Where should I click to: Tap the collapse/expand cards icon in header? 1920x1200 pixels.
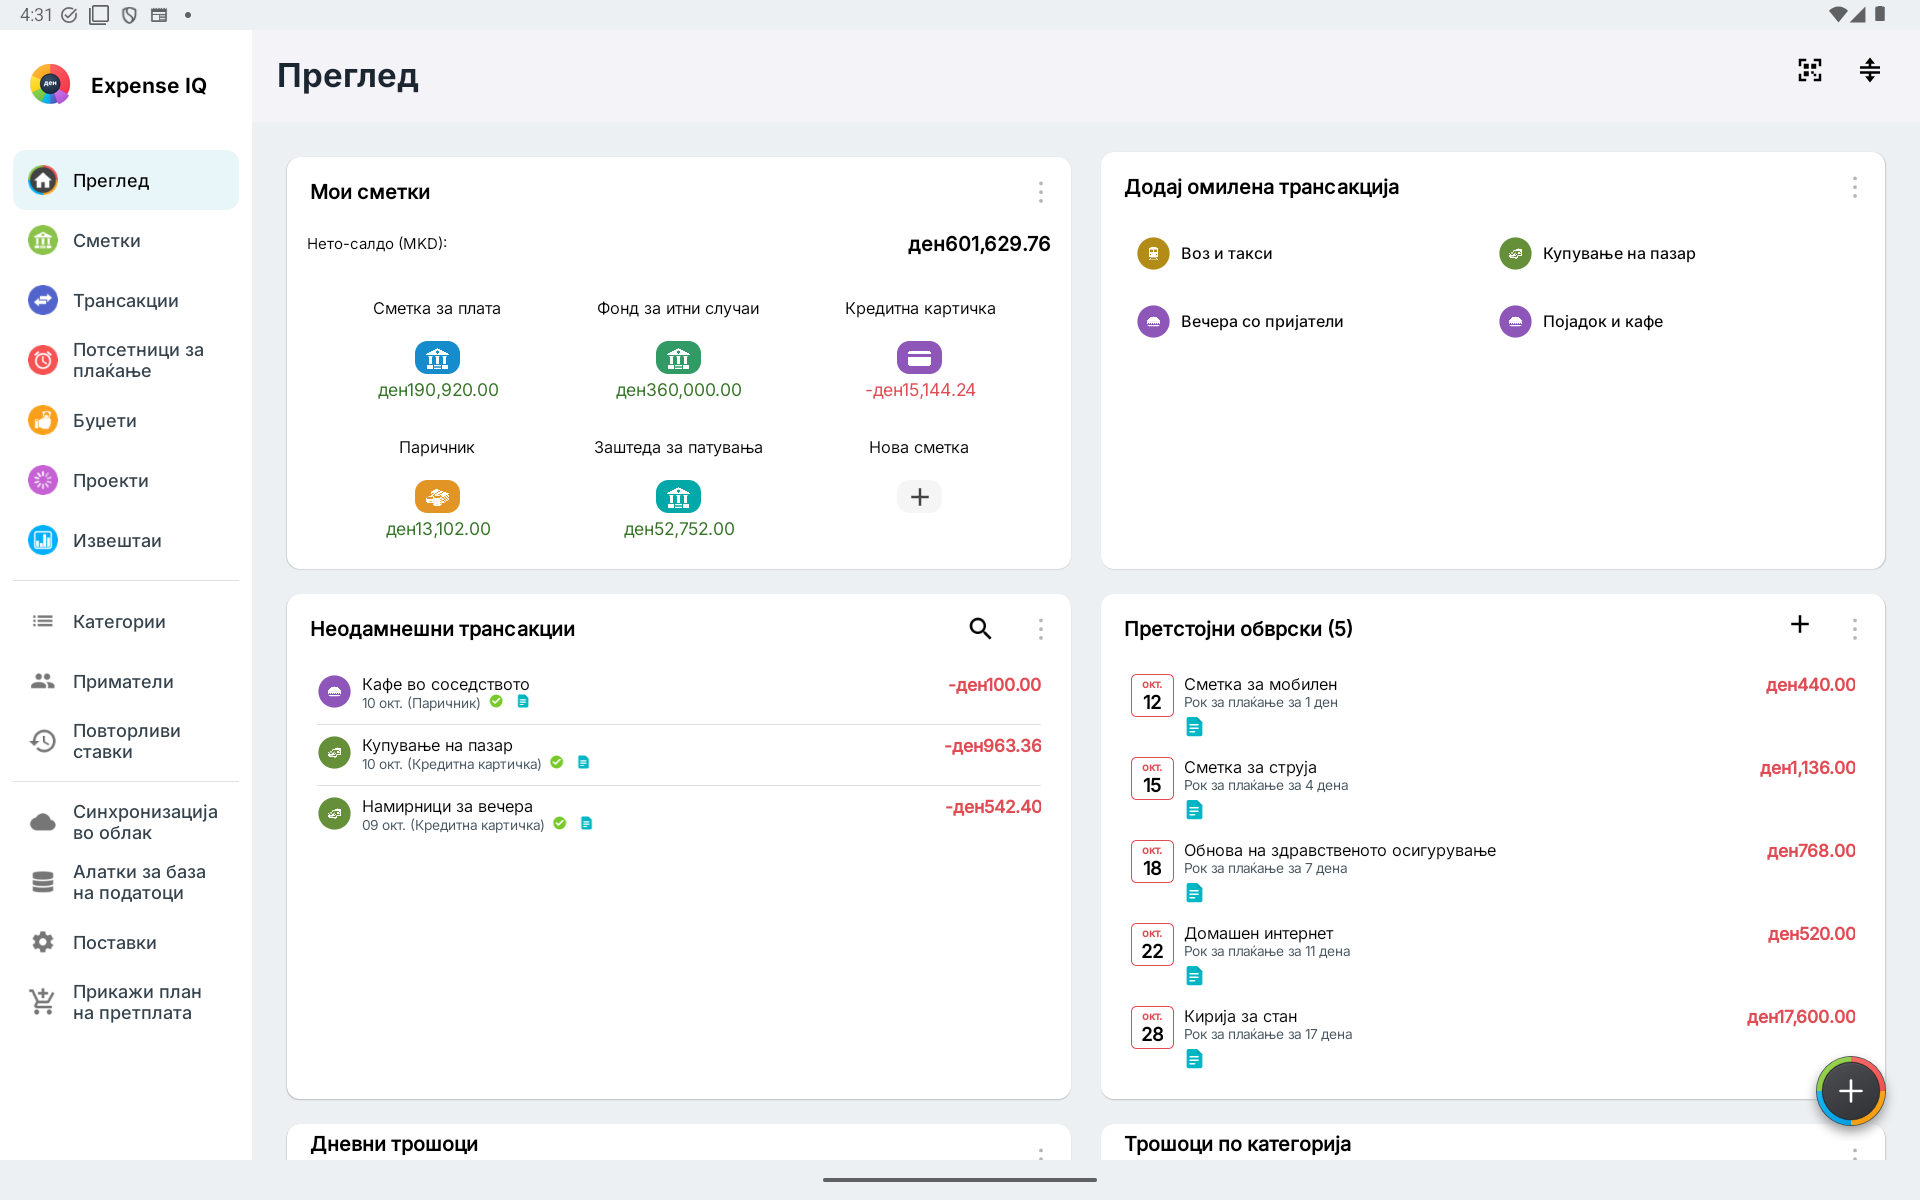click(x=1869, y=70)
